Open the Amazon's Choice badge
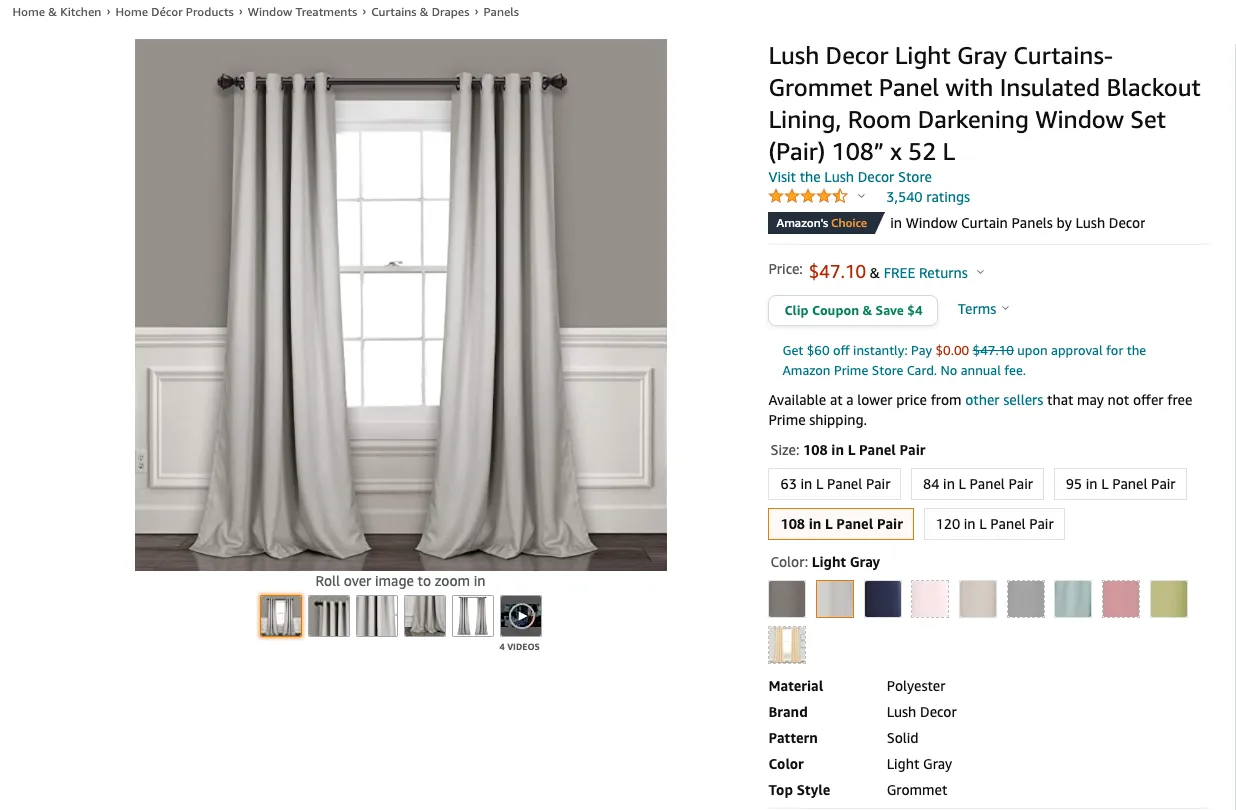This screenshot has width=1236, height=810. point(822,223)
